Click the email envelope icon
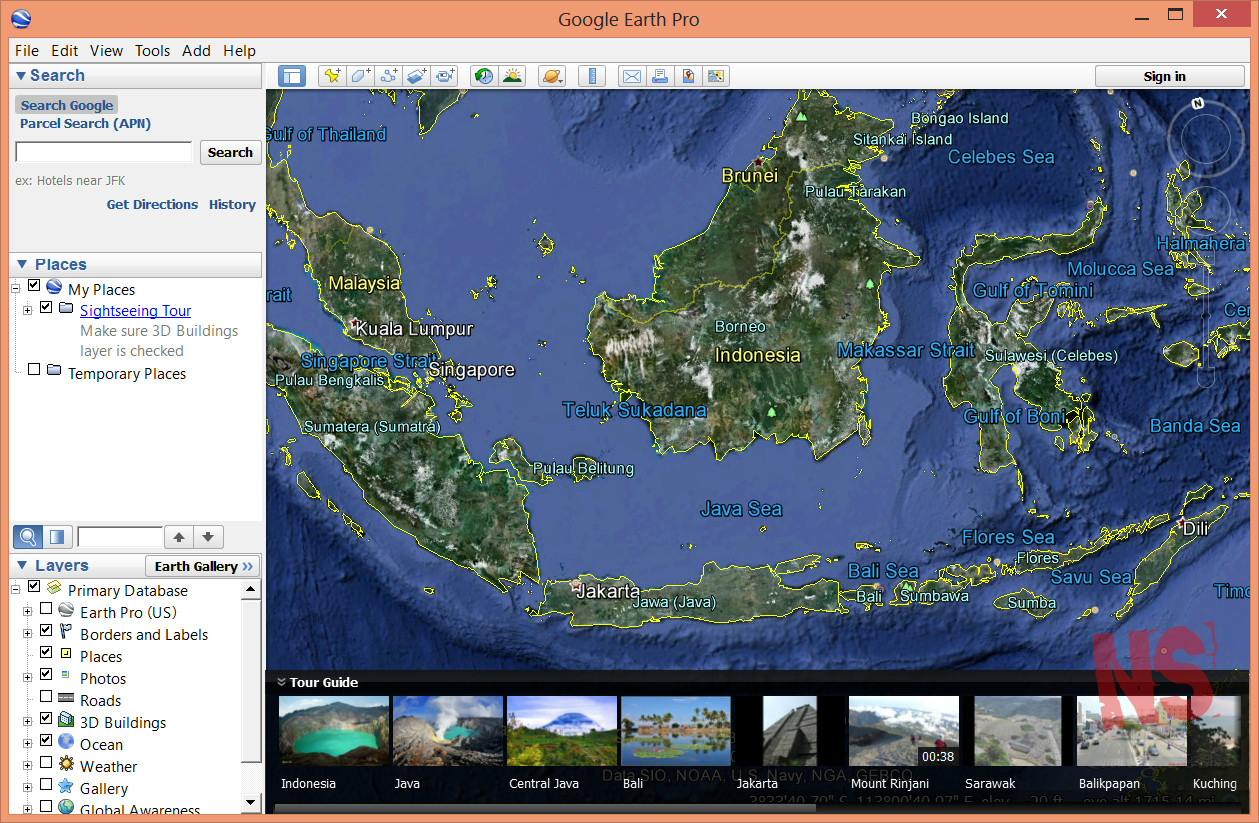 [x=631, y=76]
